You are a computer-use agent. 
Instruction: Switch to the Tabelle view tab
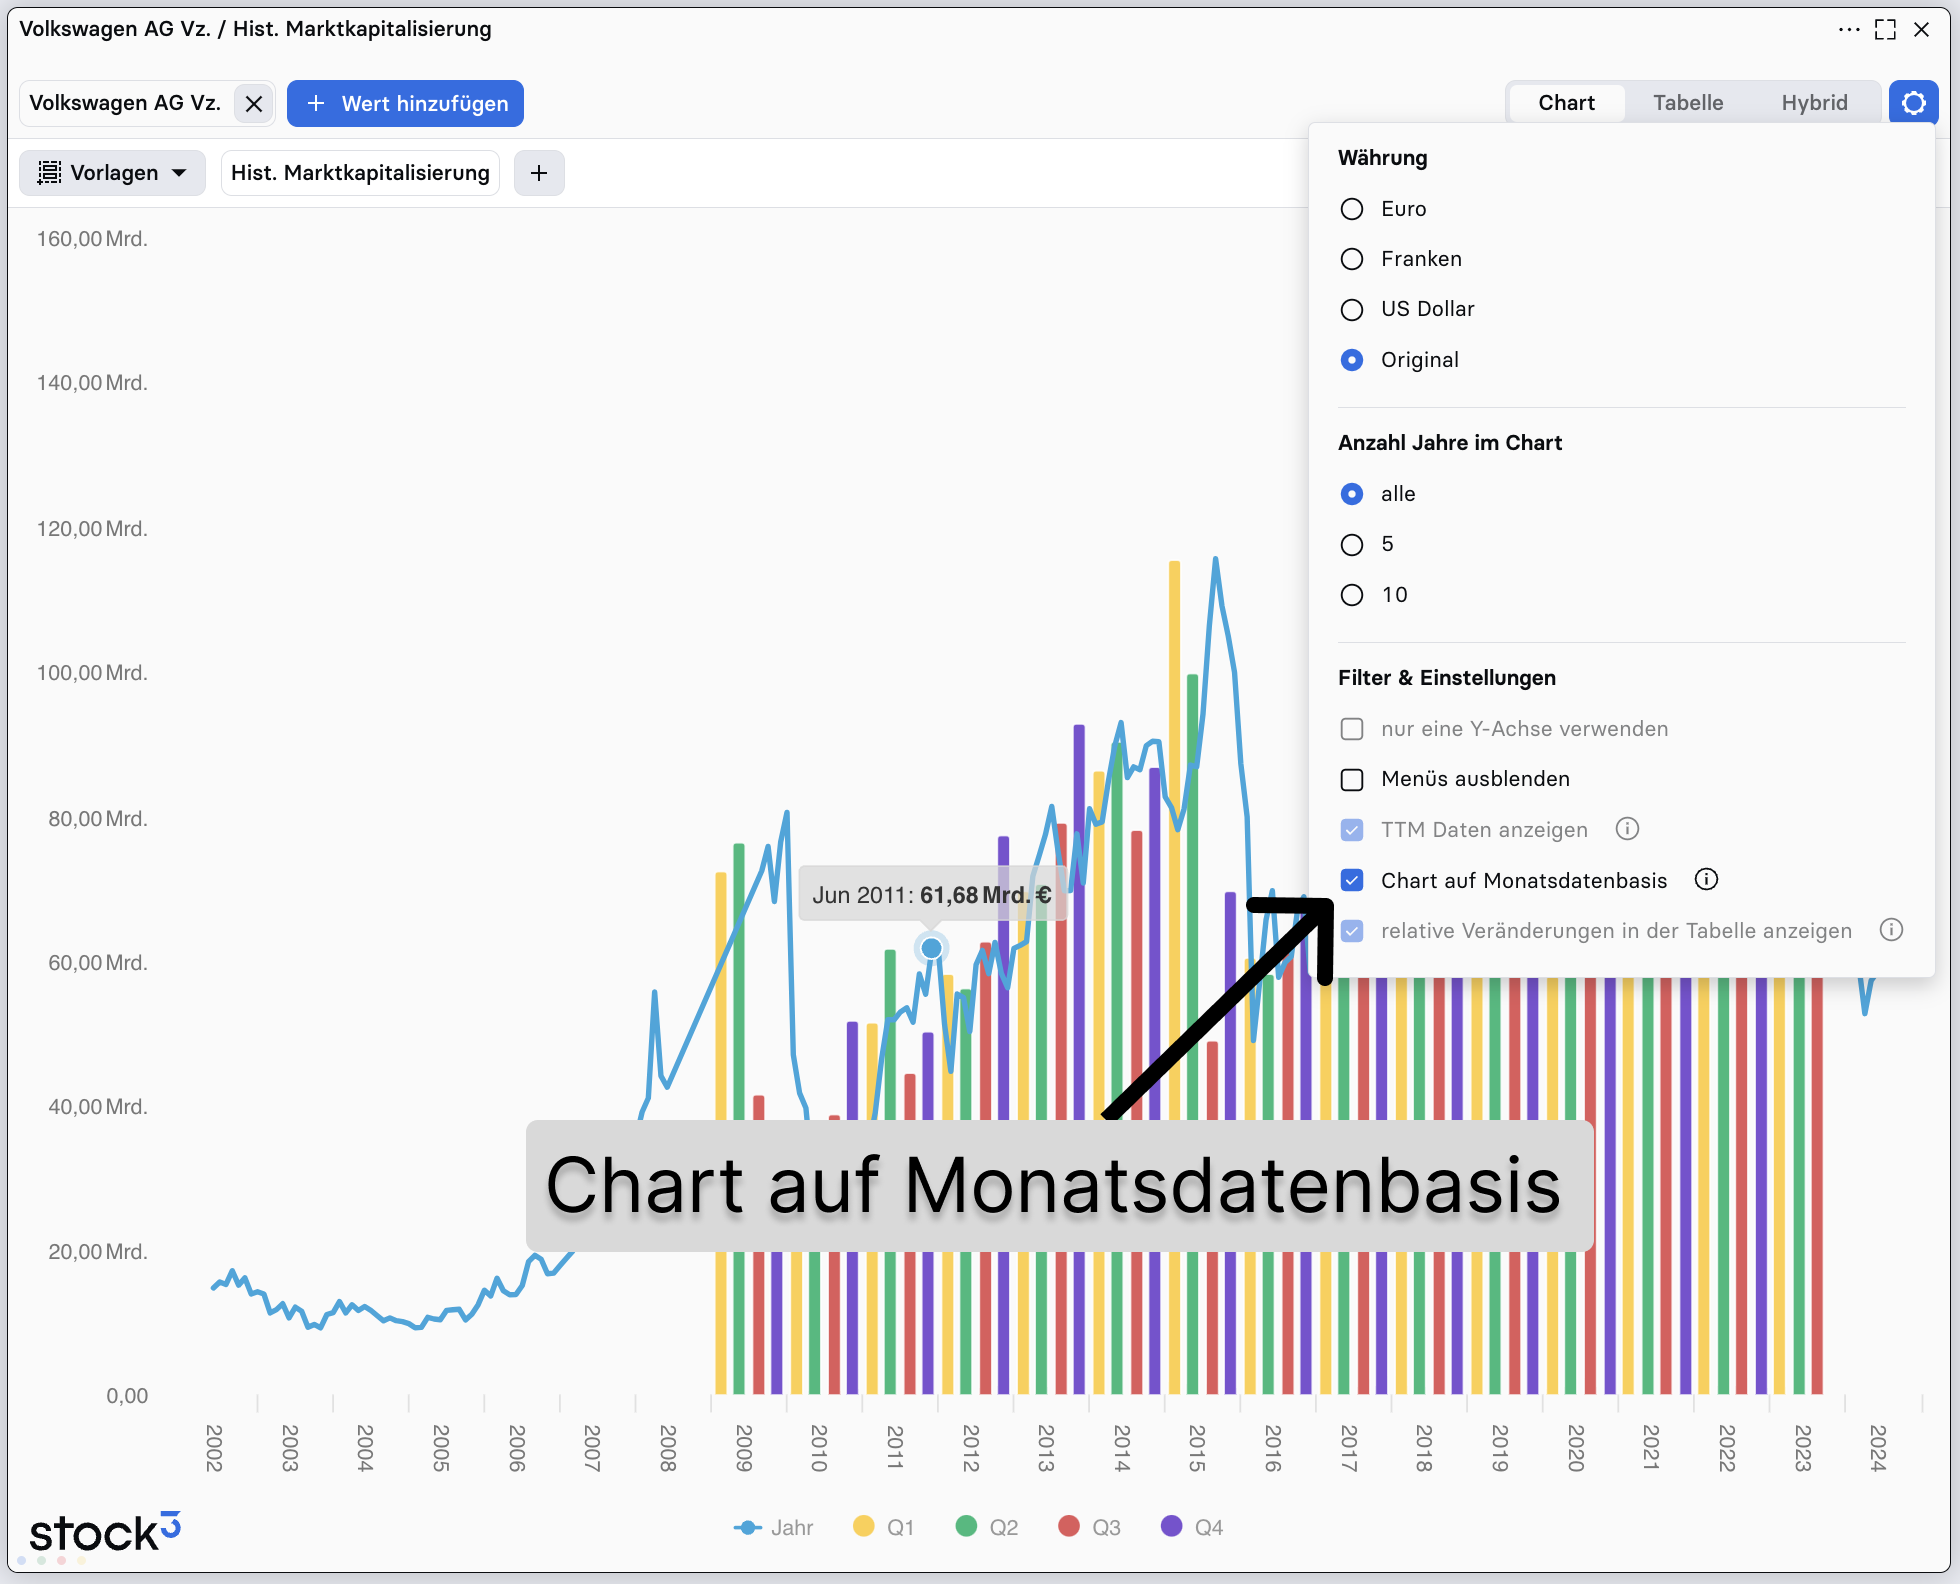click(x=1687, y=103)
